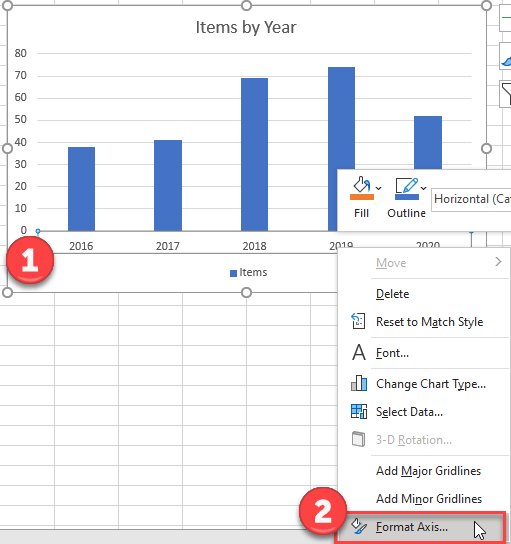Screen dimensions: 511x544
Task: Click the vertical axis label 80
Action: pyautogui.click(x=20, y=53)
